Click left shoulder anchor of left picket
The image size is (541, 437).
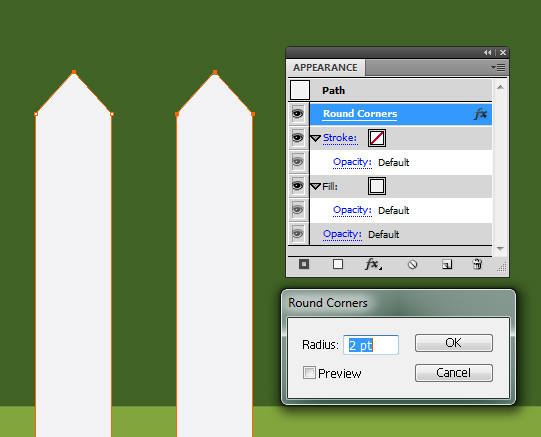[x=36, y=114]
